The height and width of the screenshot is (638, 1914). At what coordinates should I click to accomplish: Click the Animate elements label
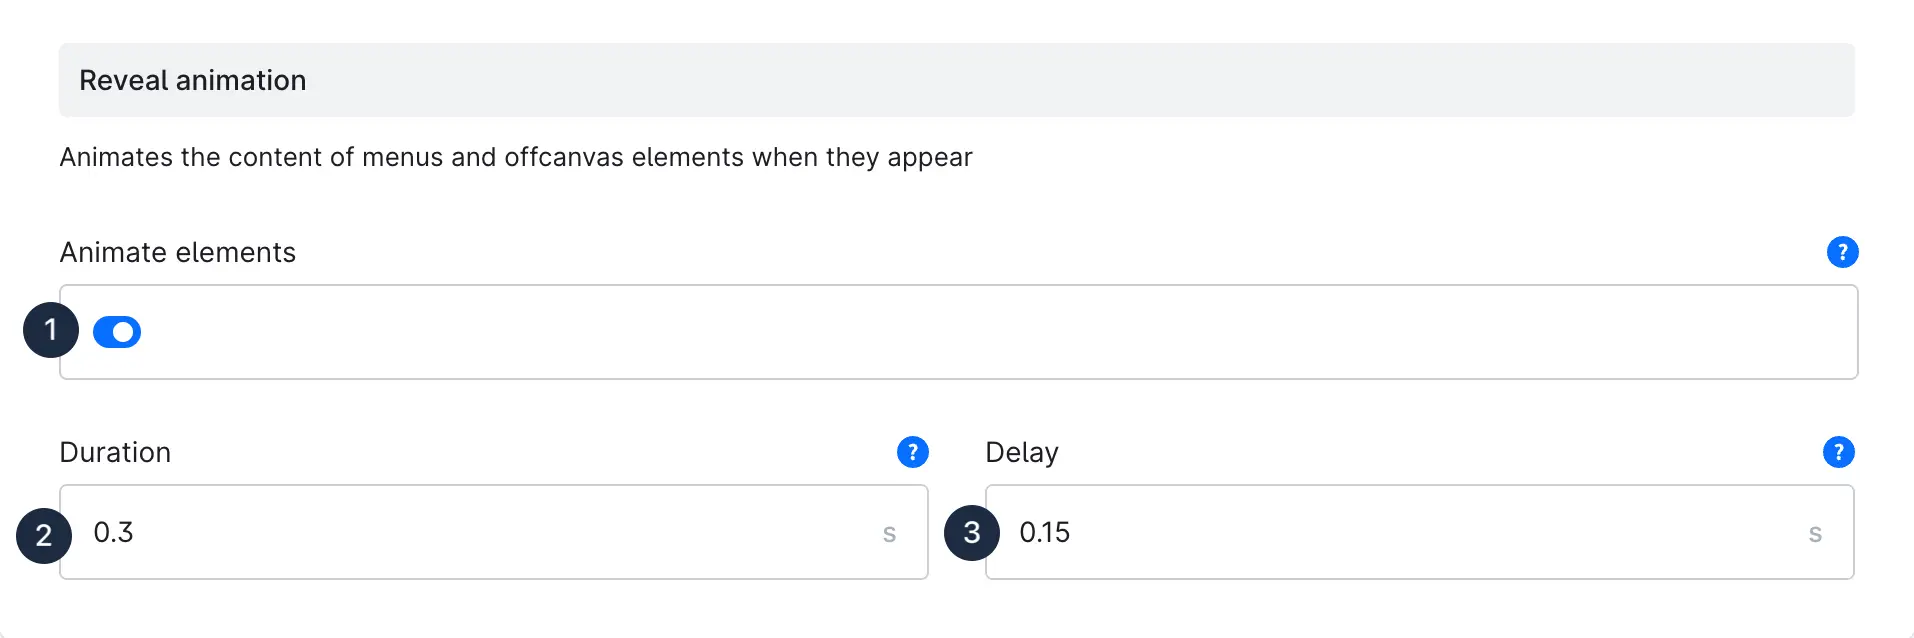[178, 252]
